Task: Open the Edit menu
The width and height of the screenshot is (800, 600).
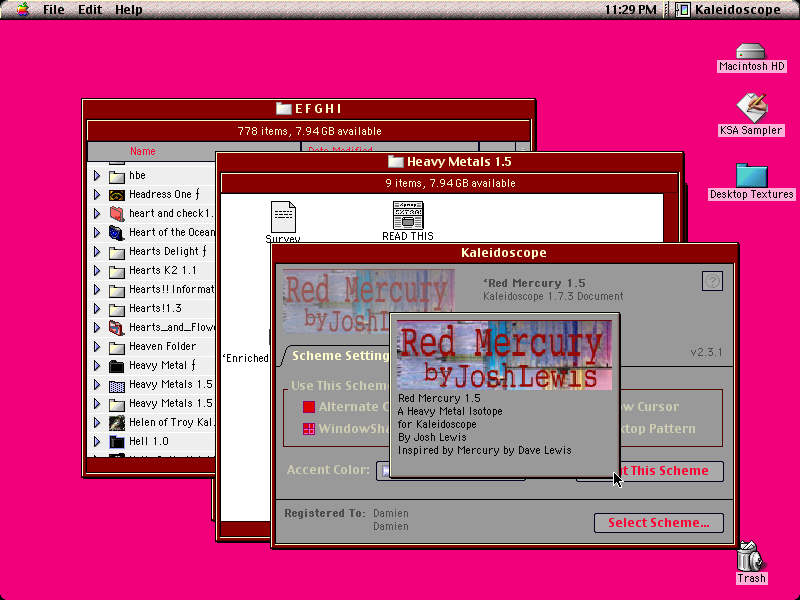Action: pyautogui.click(x=90, y=10)
